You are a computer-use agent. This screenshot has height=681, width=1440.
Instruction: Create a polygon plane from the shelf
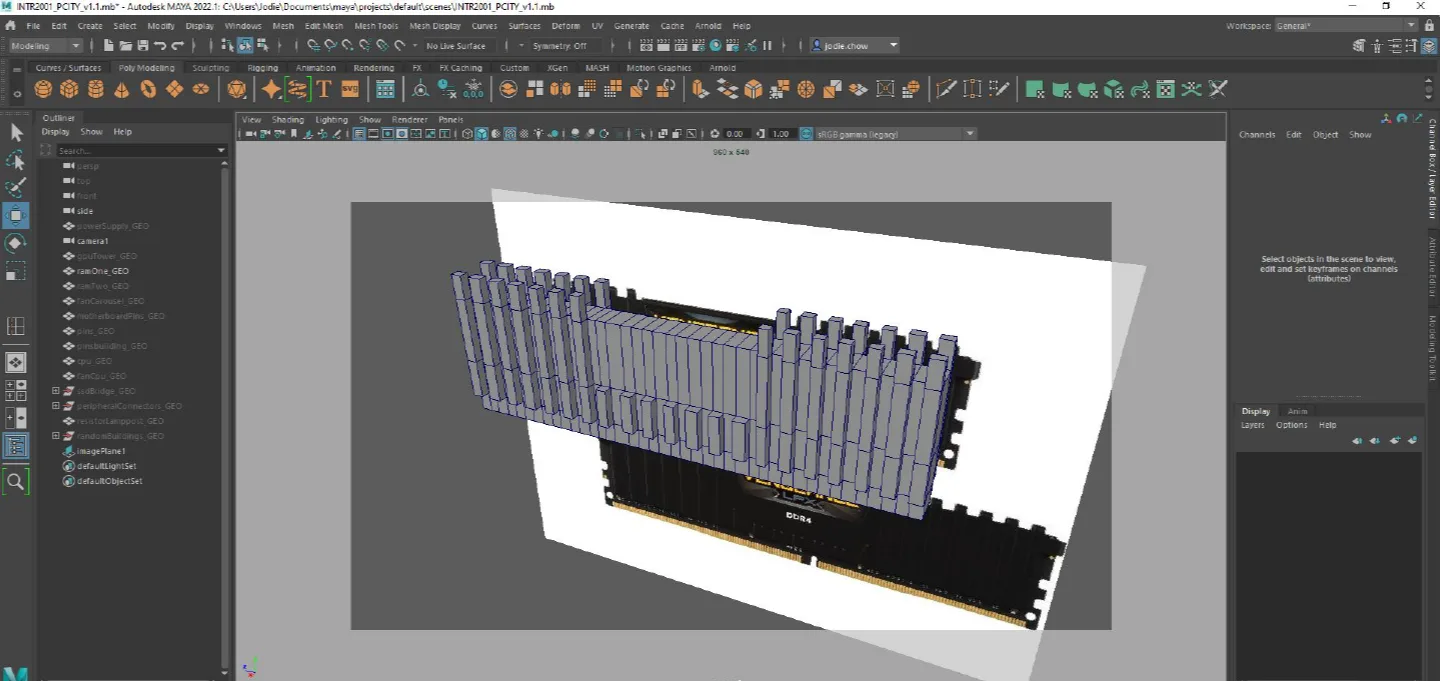point(174,89)
